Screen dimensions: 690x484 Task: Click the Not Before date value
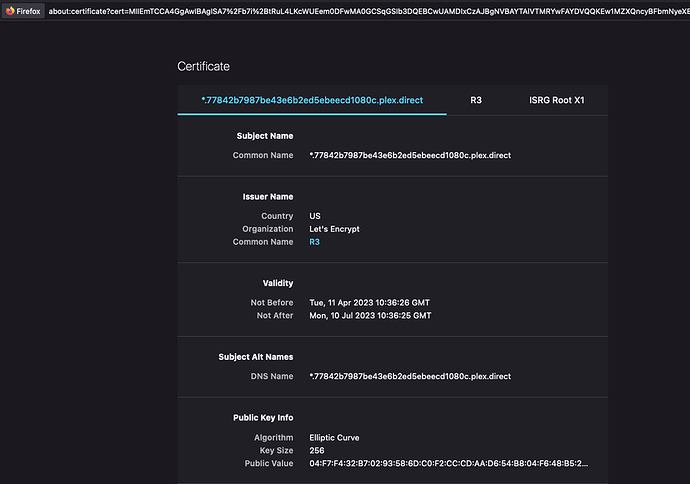(x=370, y=302)
